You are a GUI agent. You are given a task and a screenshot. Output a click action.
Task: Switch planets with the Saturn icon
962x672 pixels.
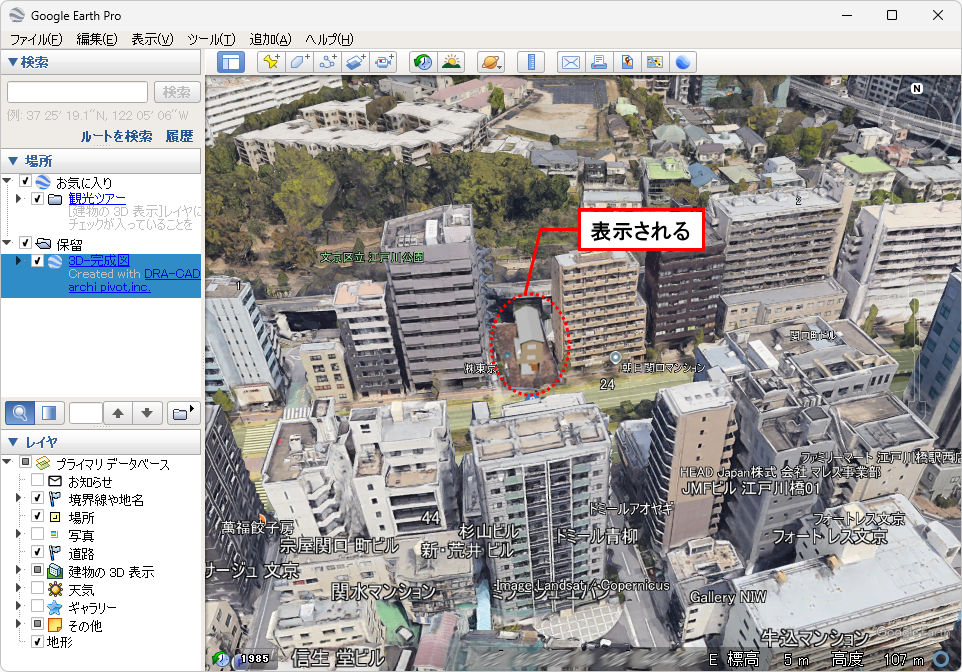[x=491, y=63]
